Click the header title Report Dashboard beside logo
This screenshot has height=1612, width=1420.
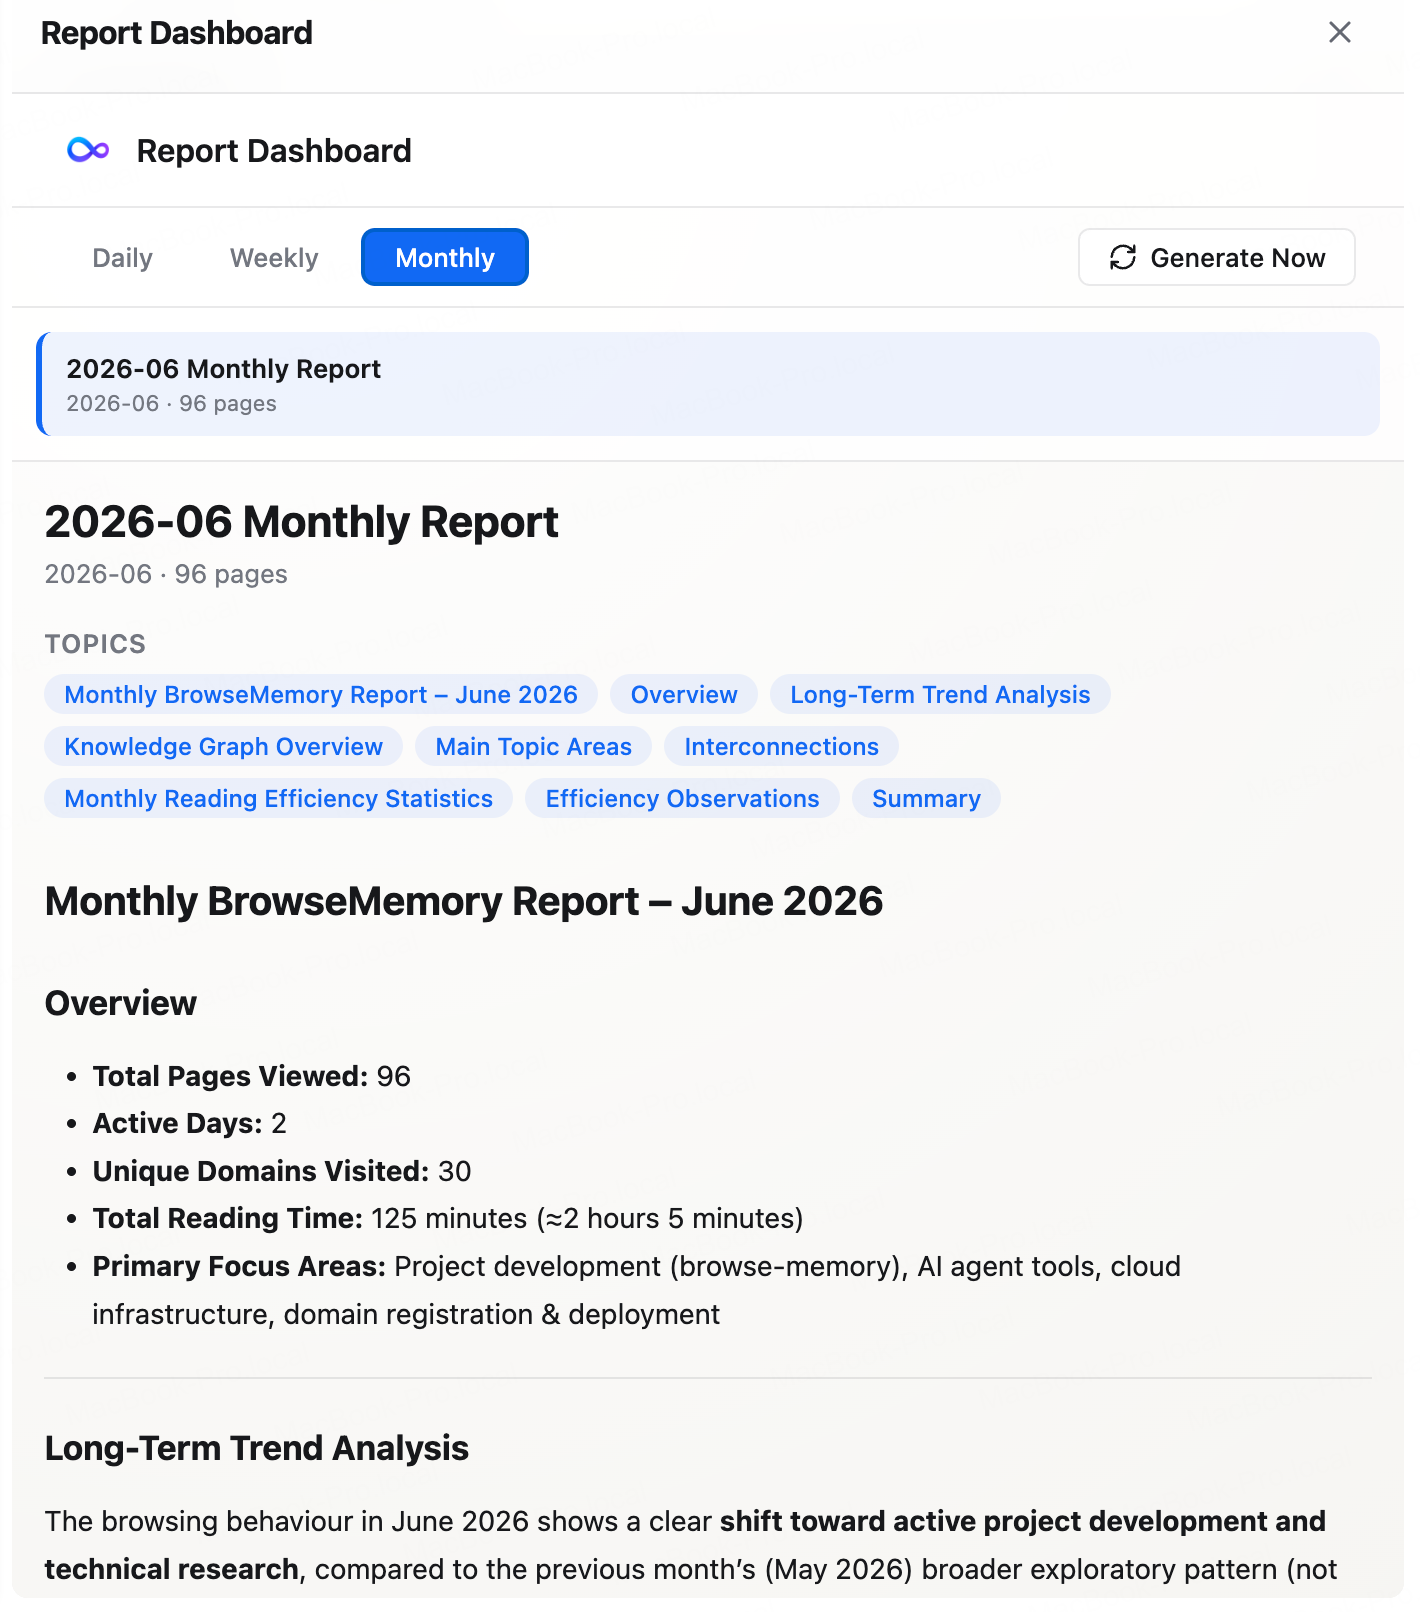[x=274, y=151]
